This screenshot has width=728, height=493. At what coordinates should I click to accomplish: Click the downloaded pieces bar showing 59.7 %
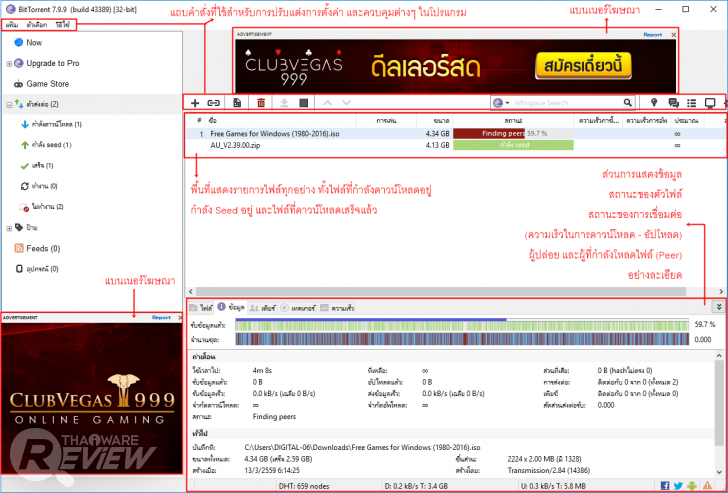pos(462,324)
